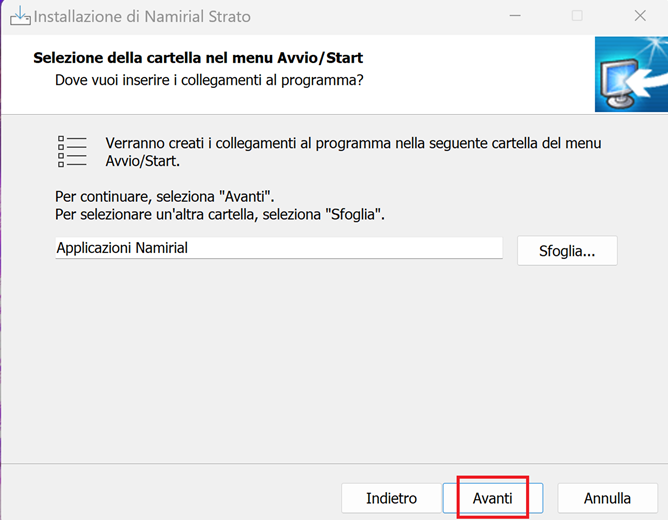The height and width of the screenshot is (520, 668).
Task: Focus the Applicazioni Namirial folder field
Action: tap(278, 248)
